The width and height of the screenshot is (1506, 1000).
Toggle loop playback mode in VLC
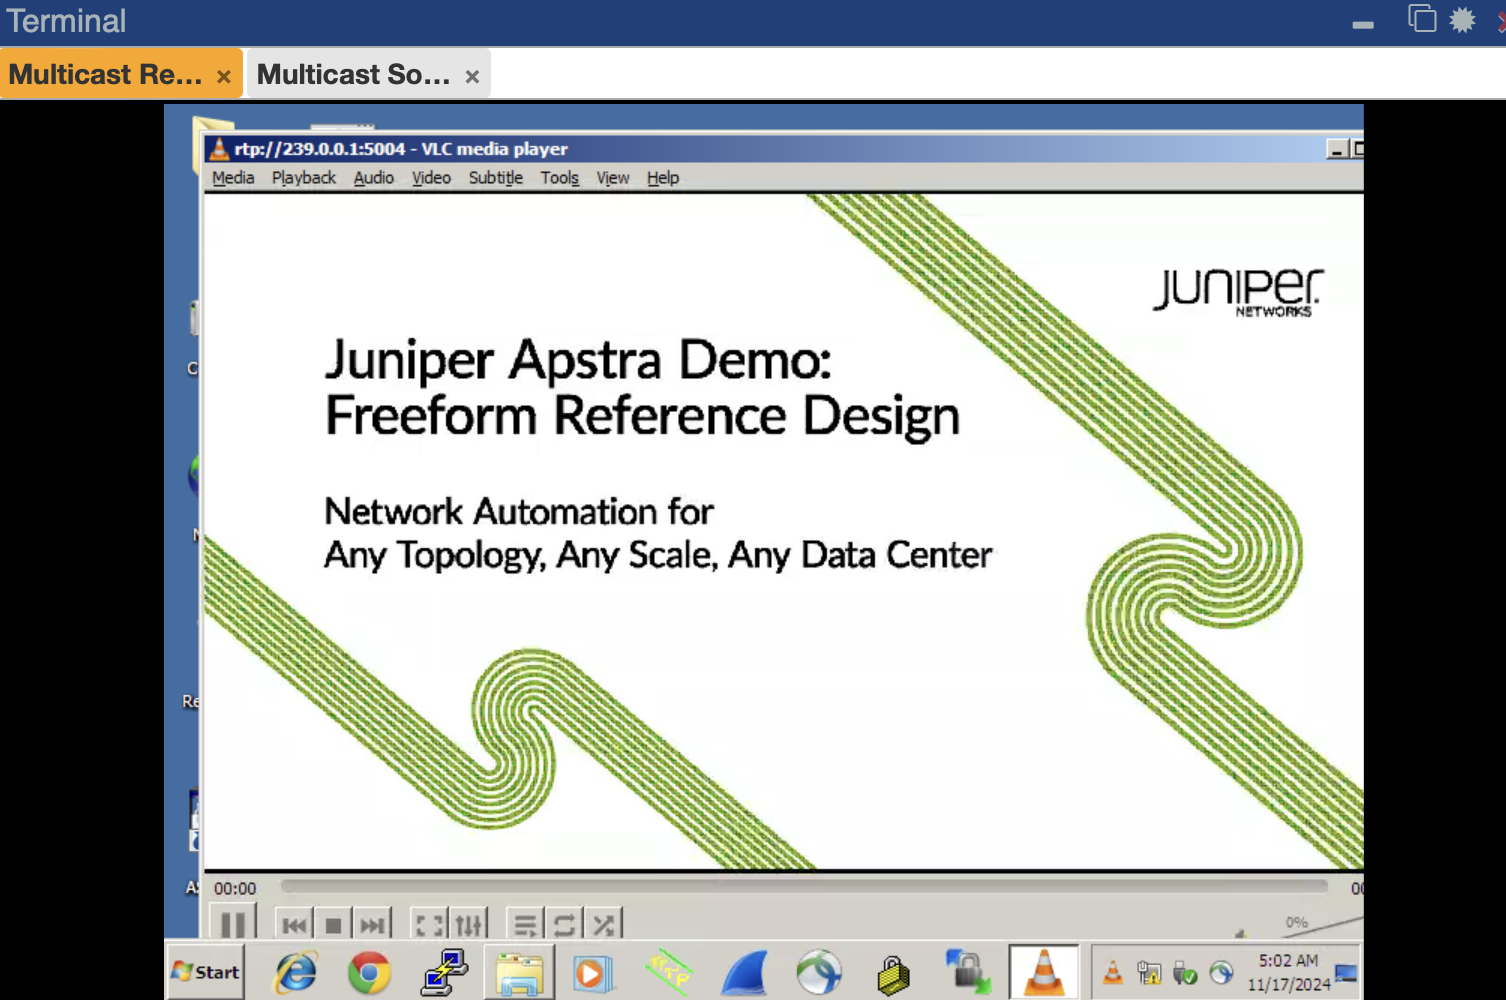(x=564, y=923)
